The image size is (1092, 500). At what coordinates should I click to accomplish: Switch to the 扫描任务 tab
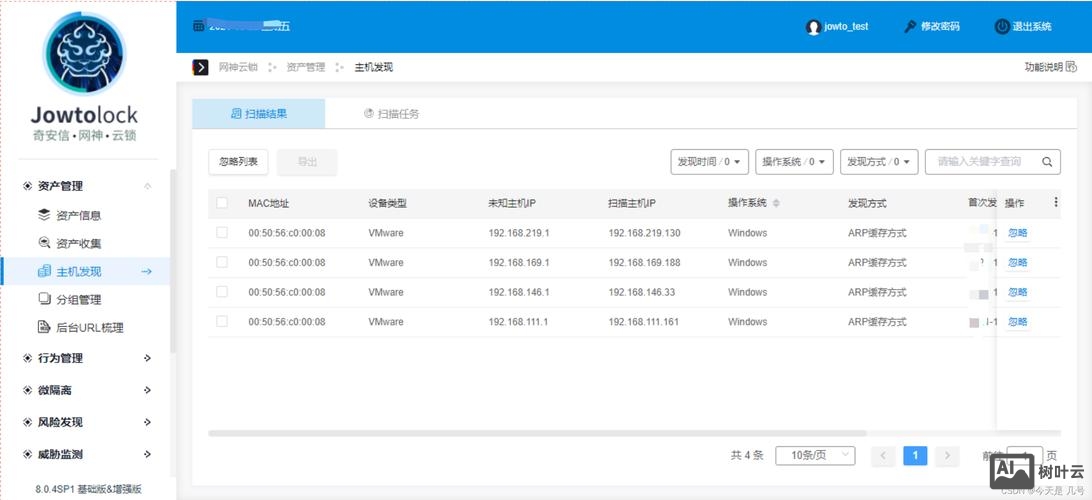click(392, 114)
